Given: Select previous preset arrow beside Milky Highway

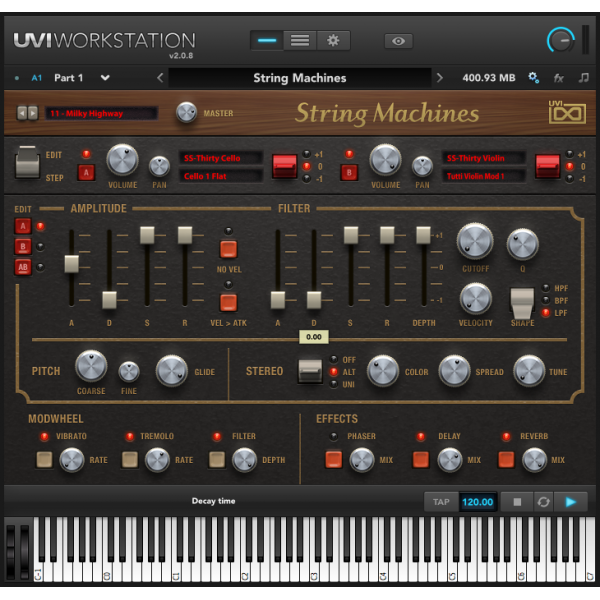Looking at the screenshot, I should pyautogui.click(x=22, y=113).
